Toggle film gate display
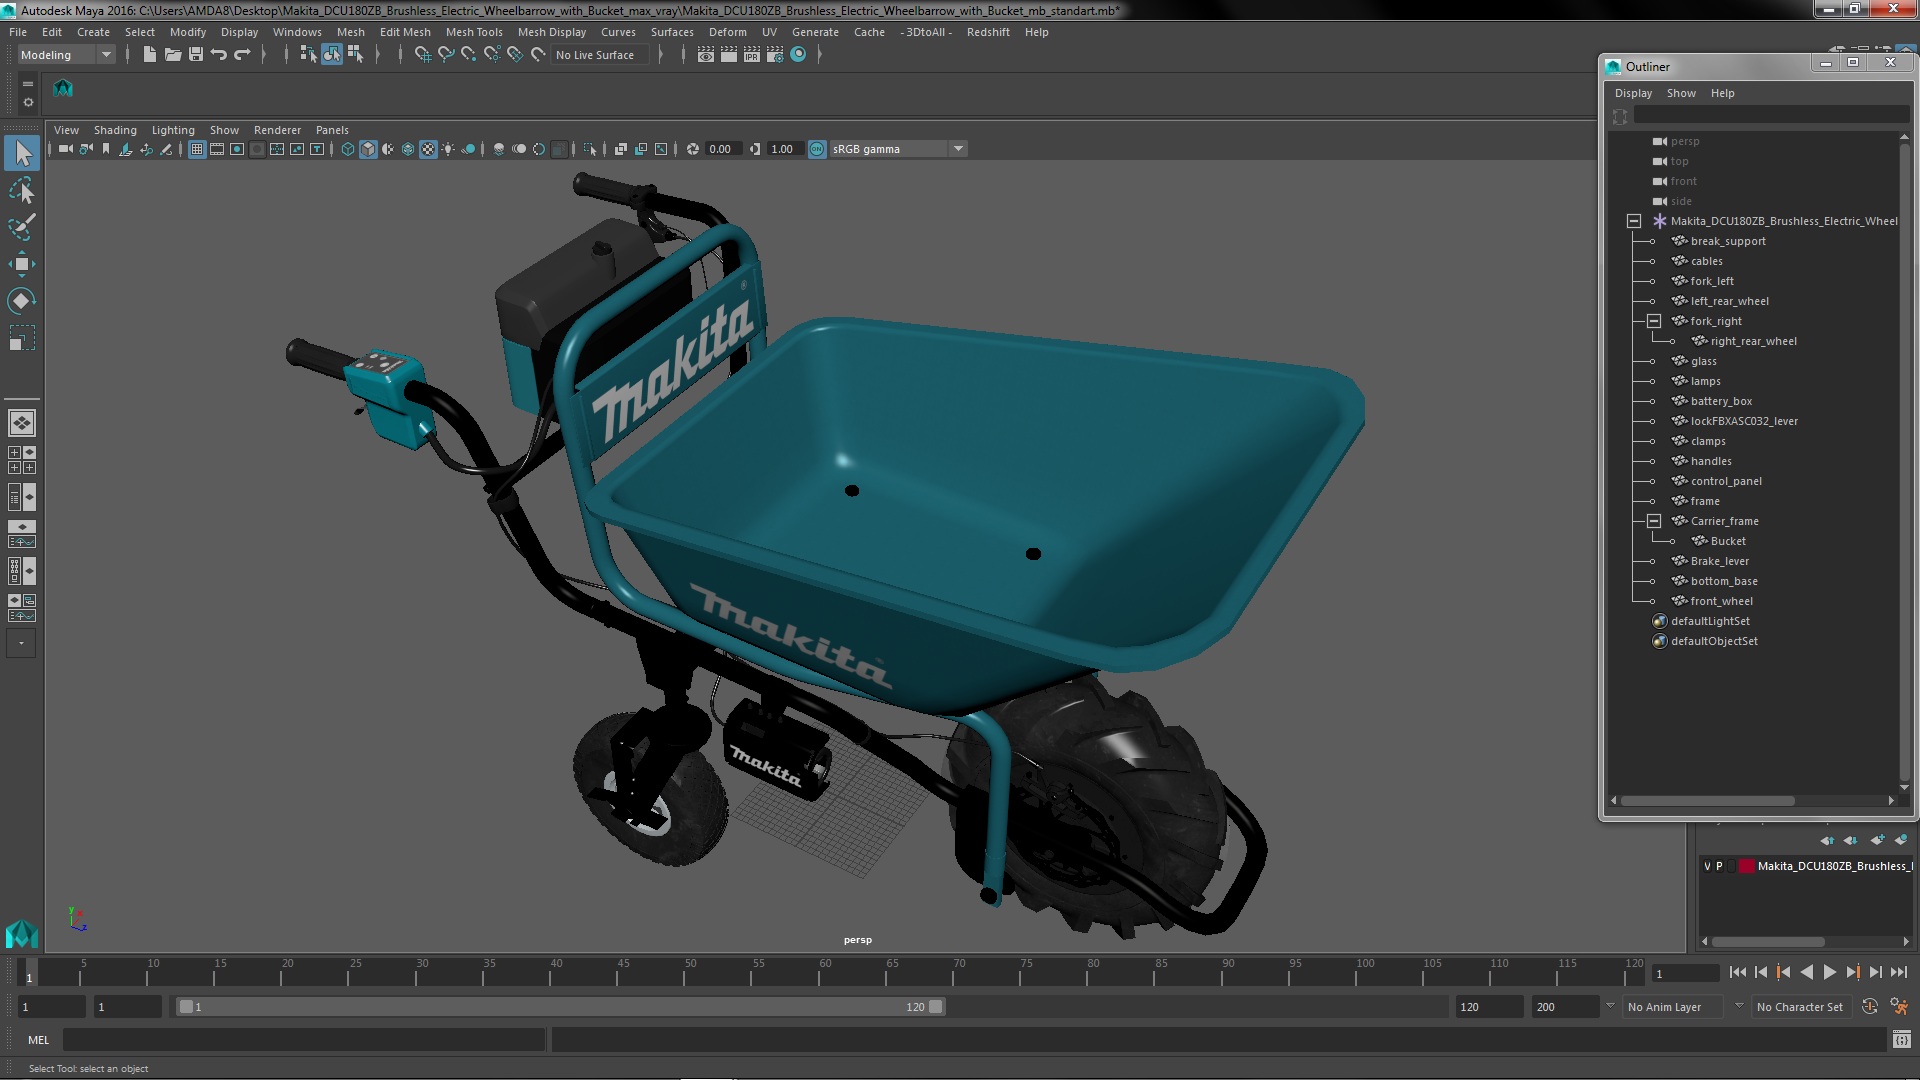Viewport: 1920px width, 1080px height. point(217,149)
